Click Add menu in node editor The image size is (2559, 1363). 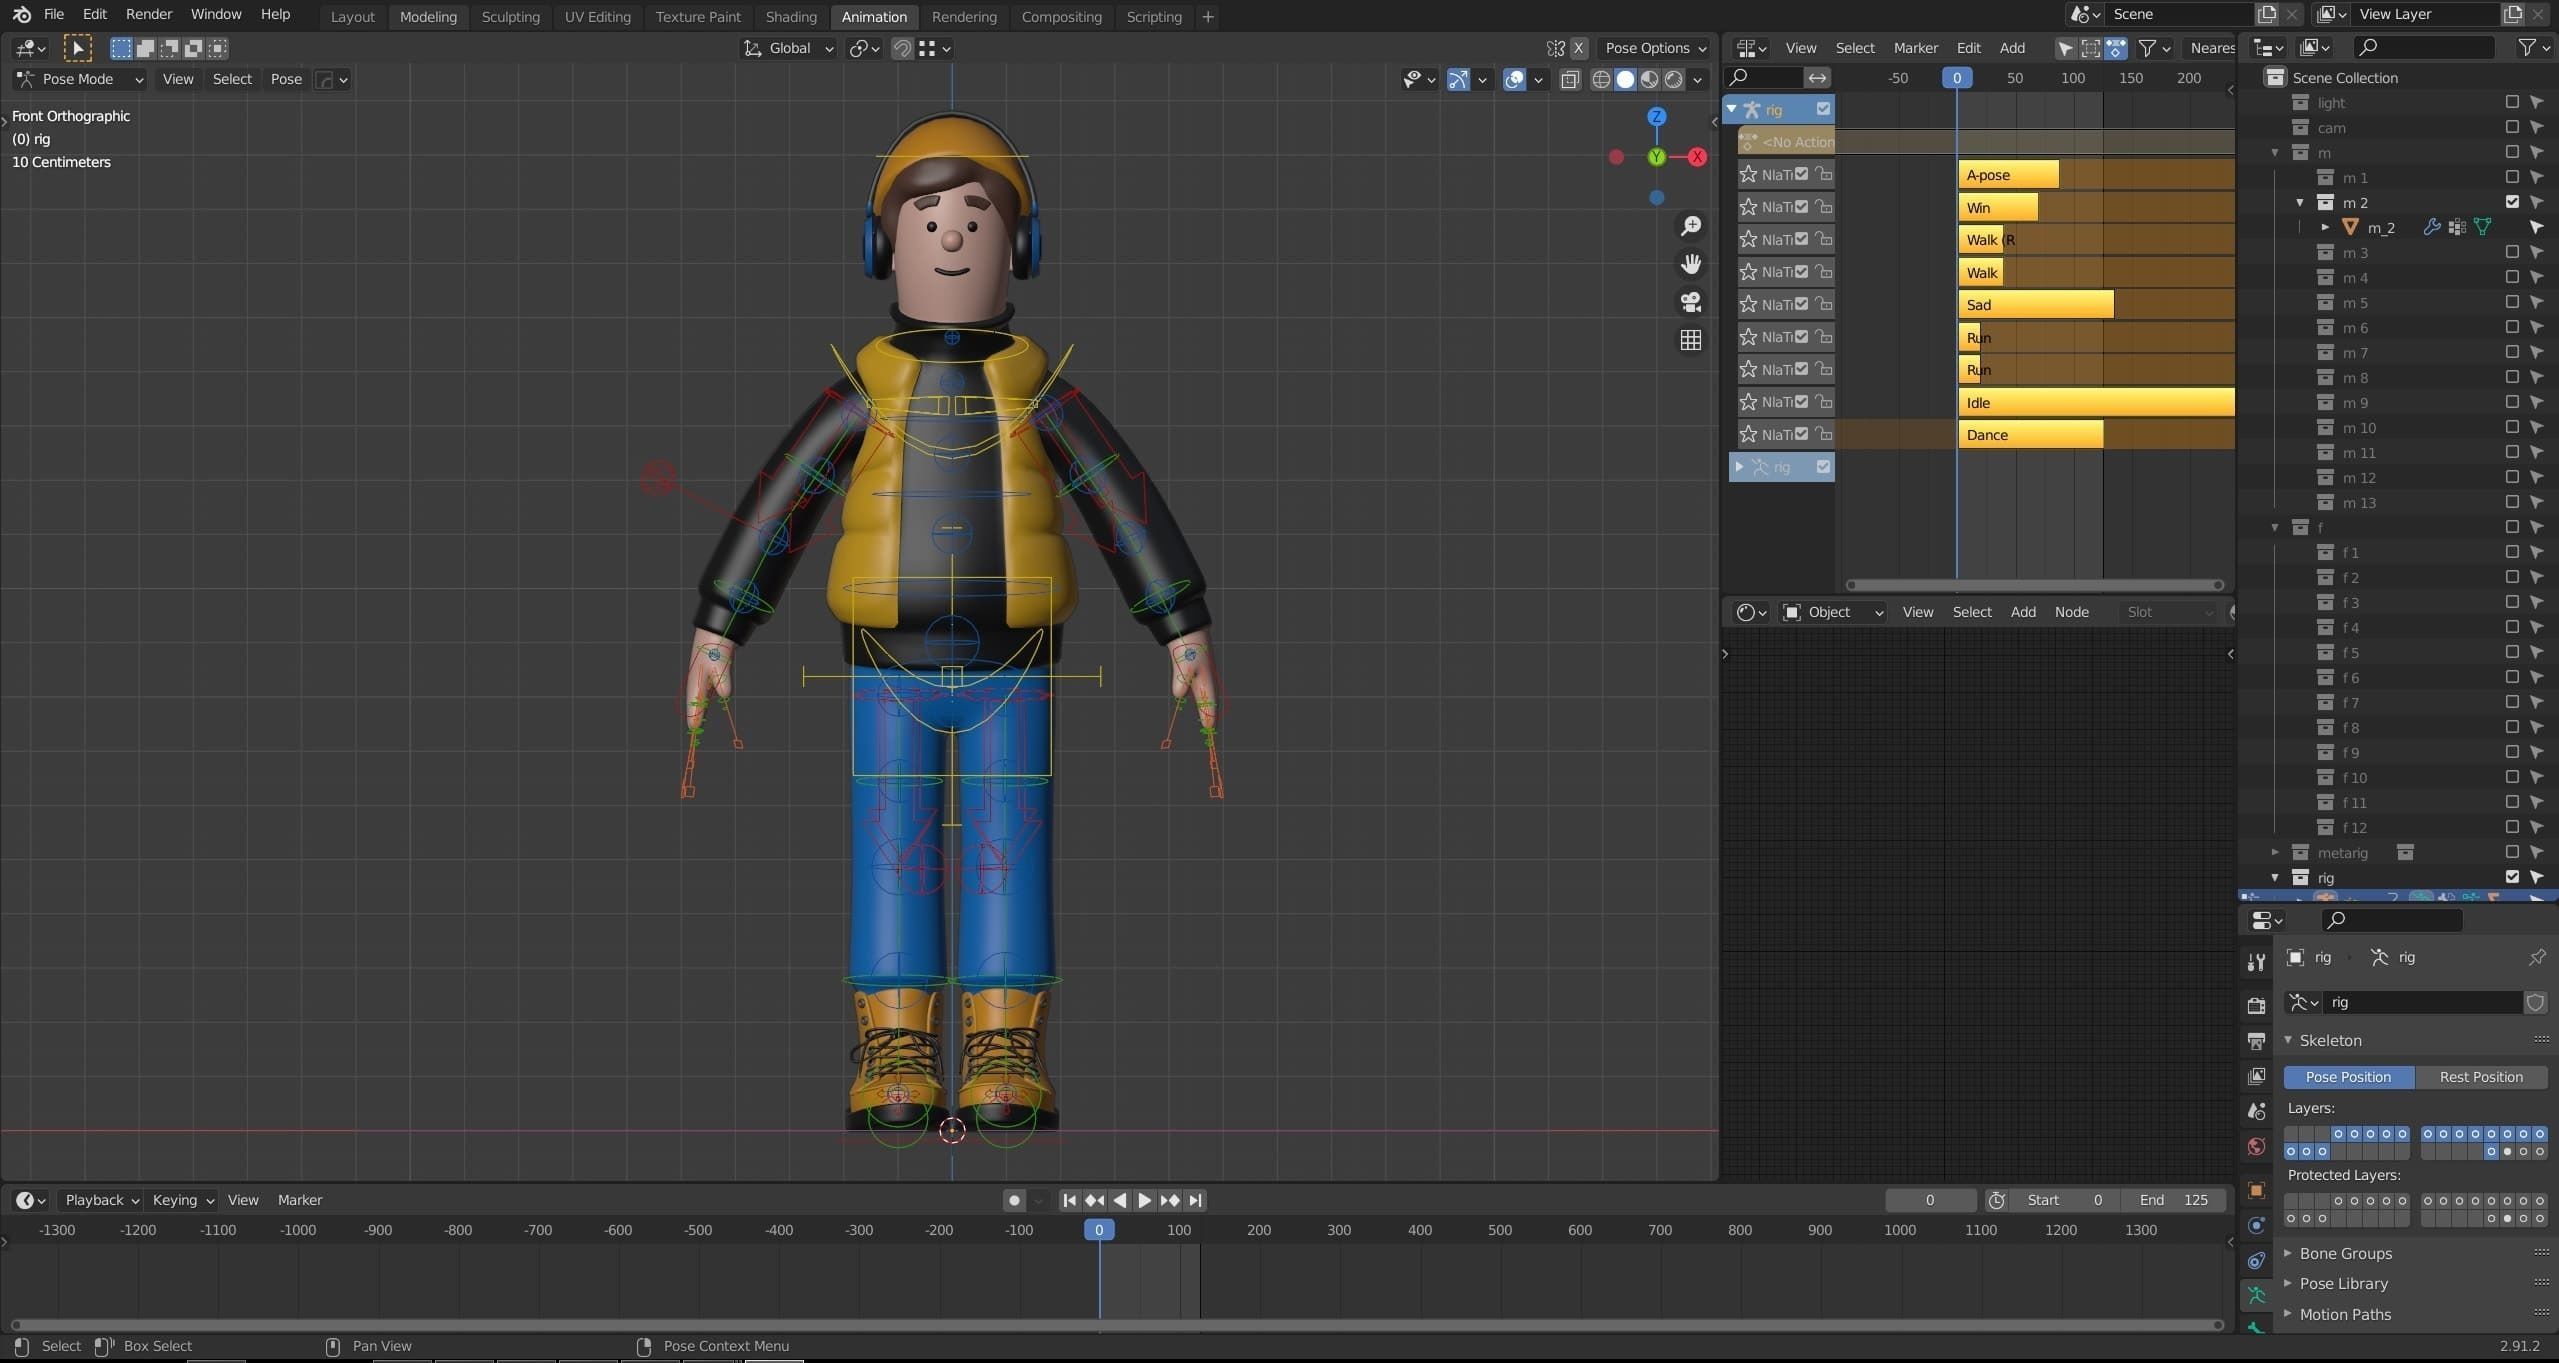[x=2022, y=612]
